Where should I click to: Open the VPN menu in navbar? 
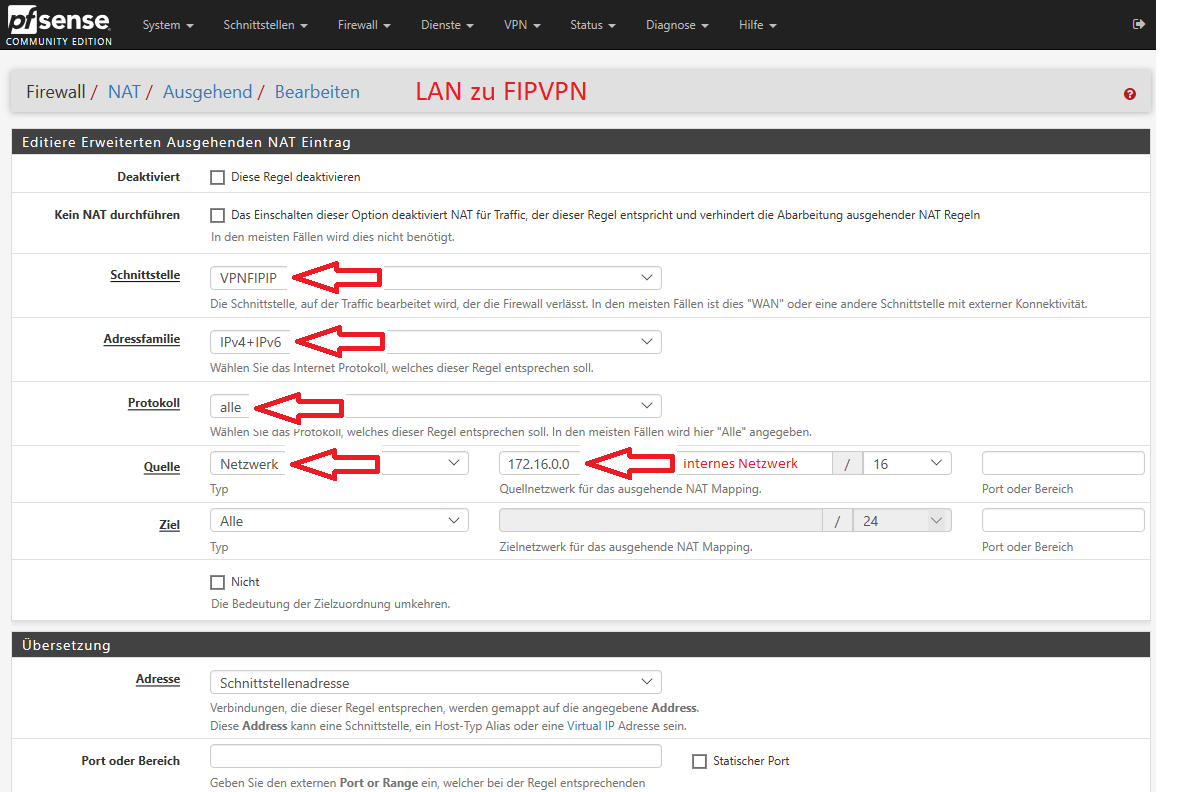pos(522,25)
